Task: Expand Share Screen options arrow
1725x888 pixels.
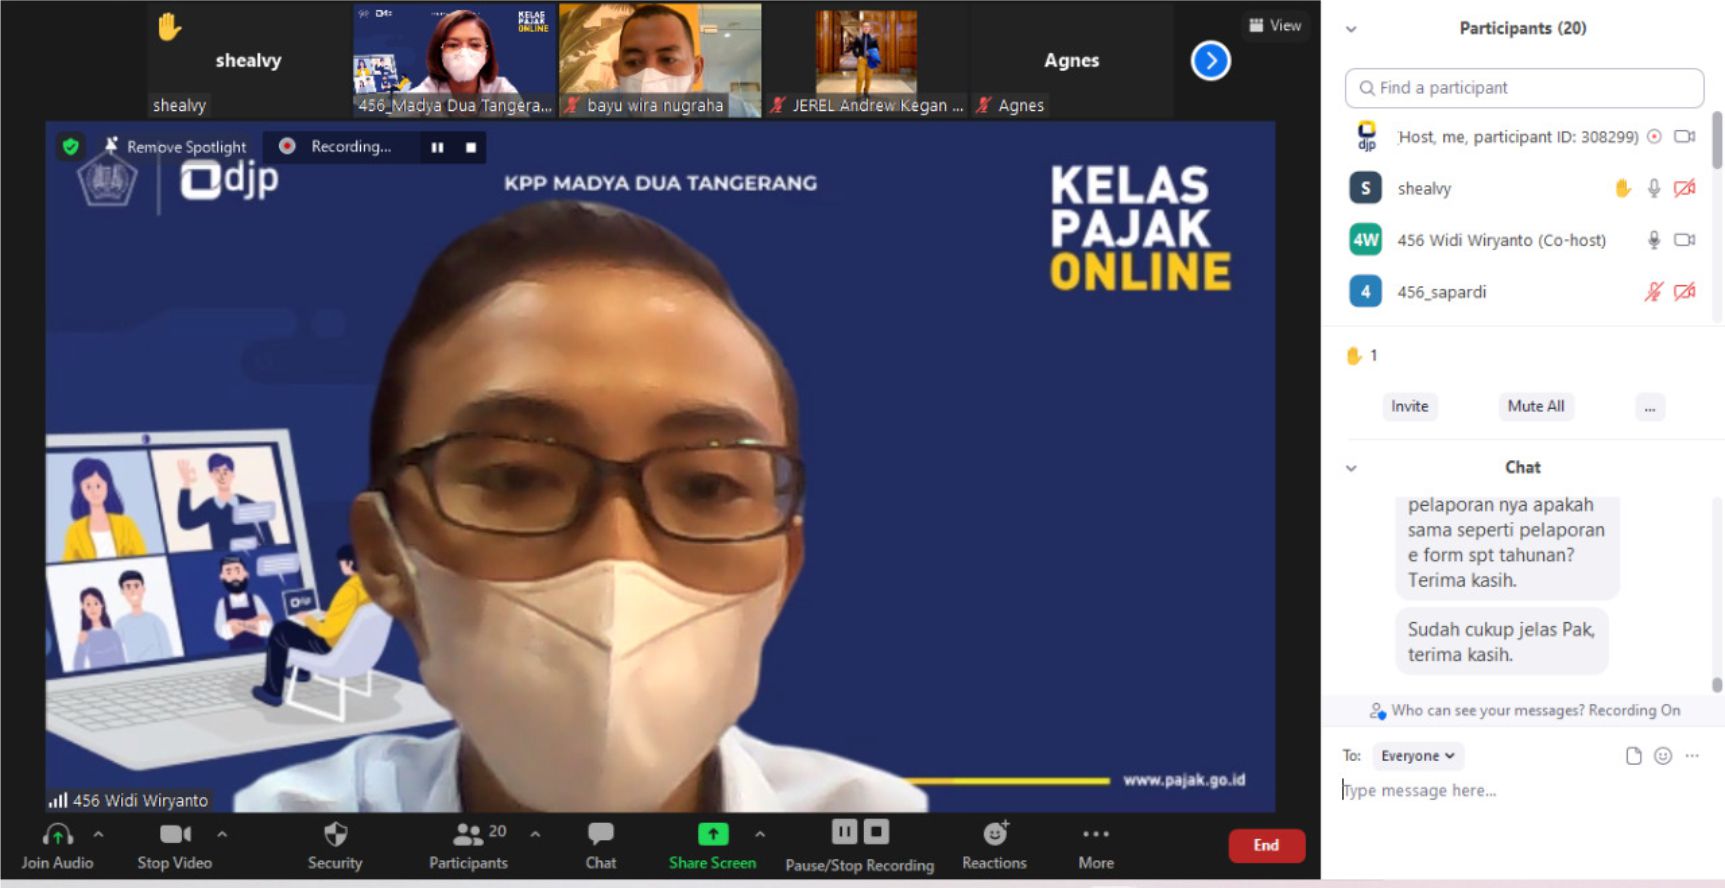Action: [760, 833]
